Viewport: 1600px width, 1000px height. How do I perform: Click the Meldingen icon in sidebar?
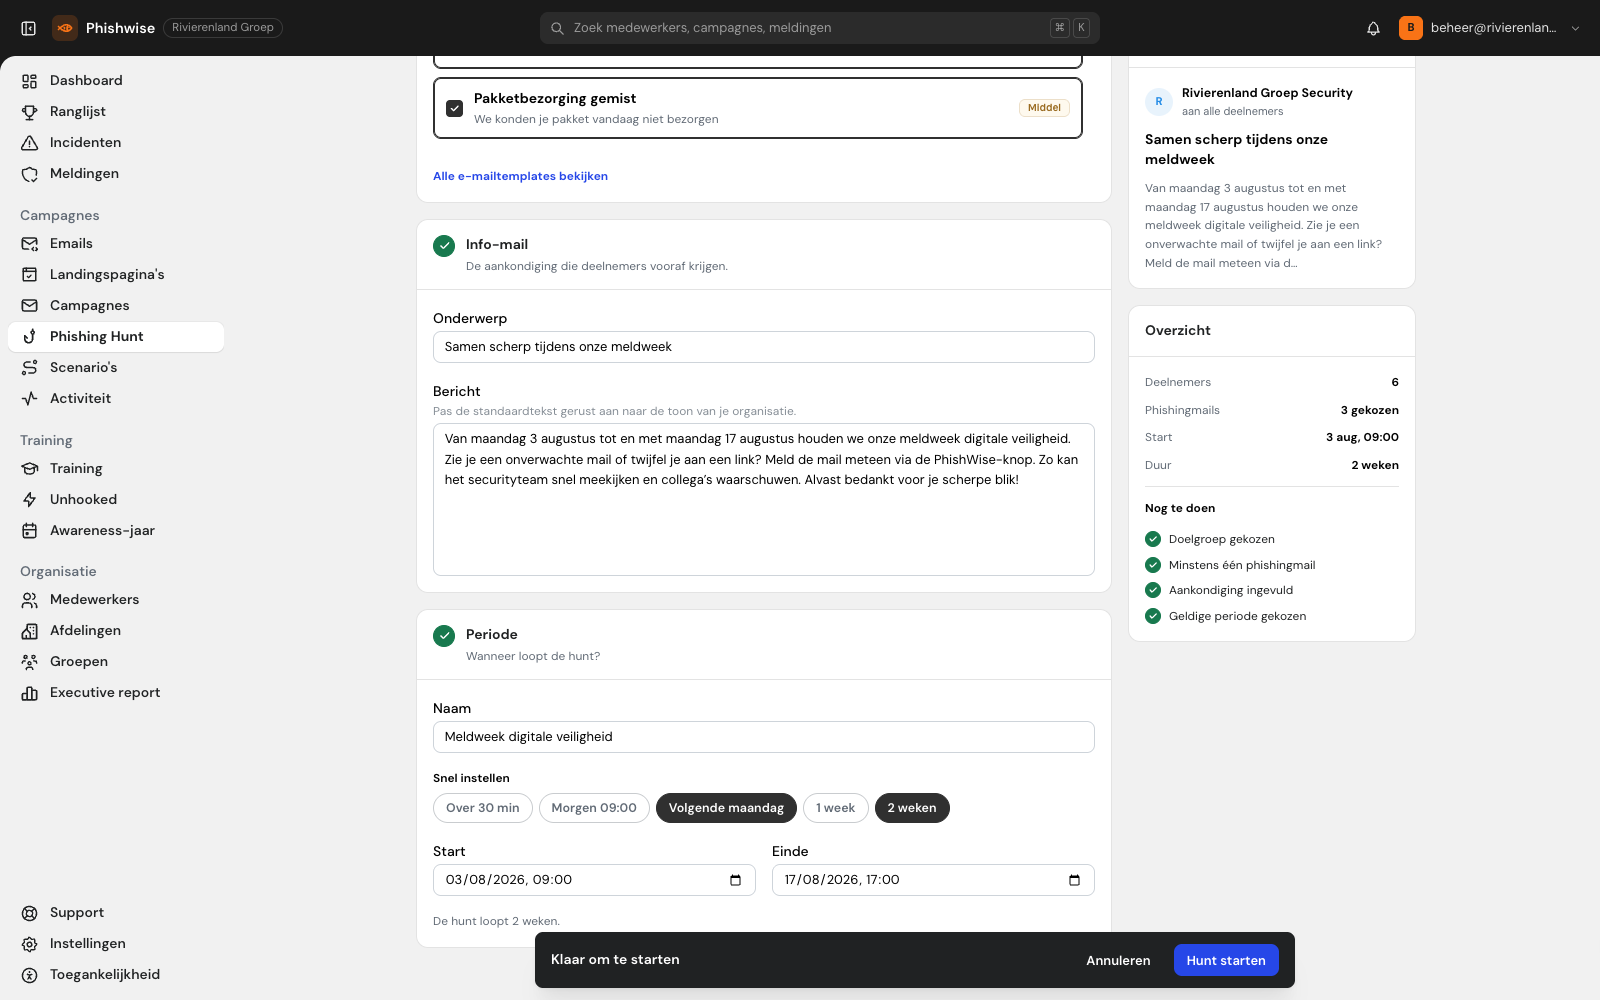click(30, 174)
